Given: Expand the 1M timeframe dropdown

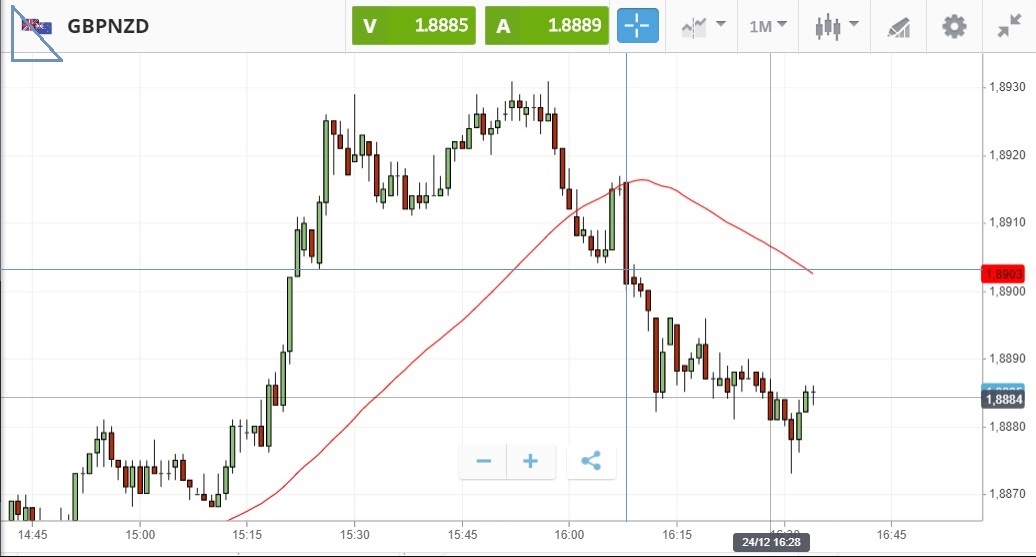Looking at the screenshot, I should [768, 26].
